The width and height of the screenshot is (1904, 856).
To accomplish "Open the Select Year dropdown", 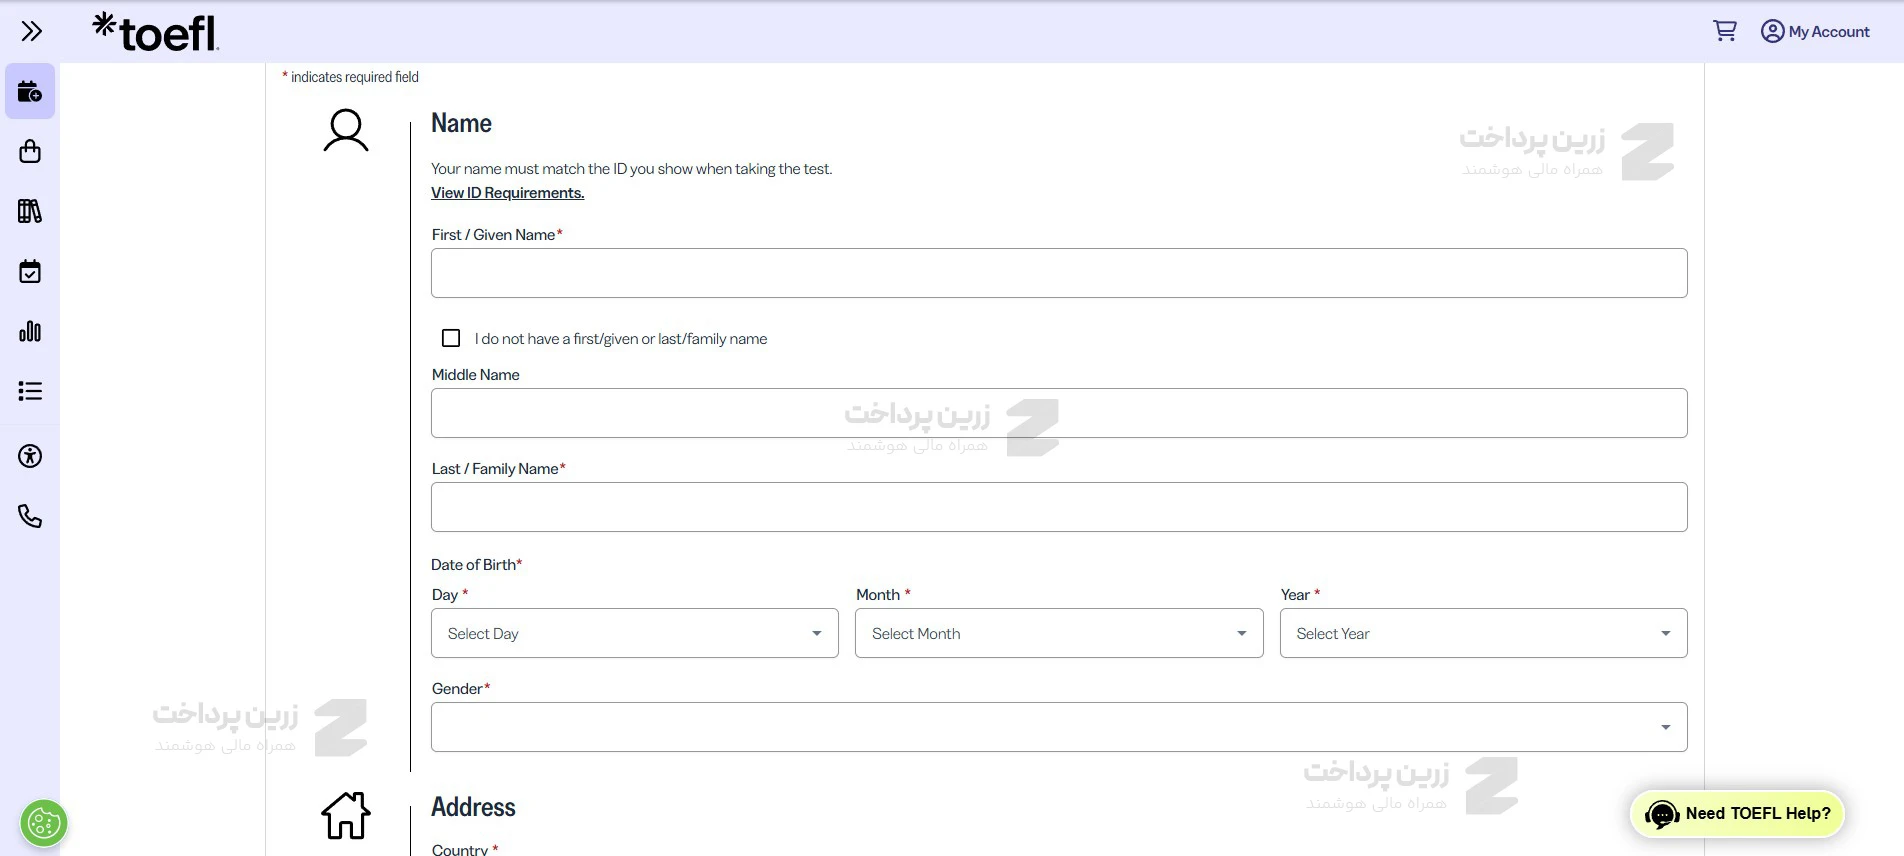I will coord(1482,633).
